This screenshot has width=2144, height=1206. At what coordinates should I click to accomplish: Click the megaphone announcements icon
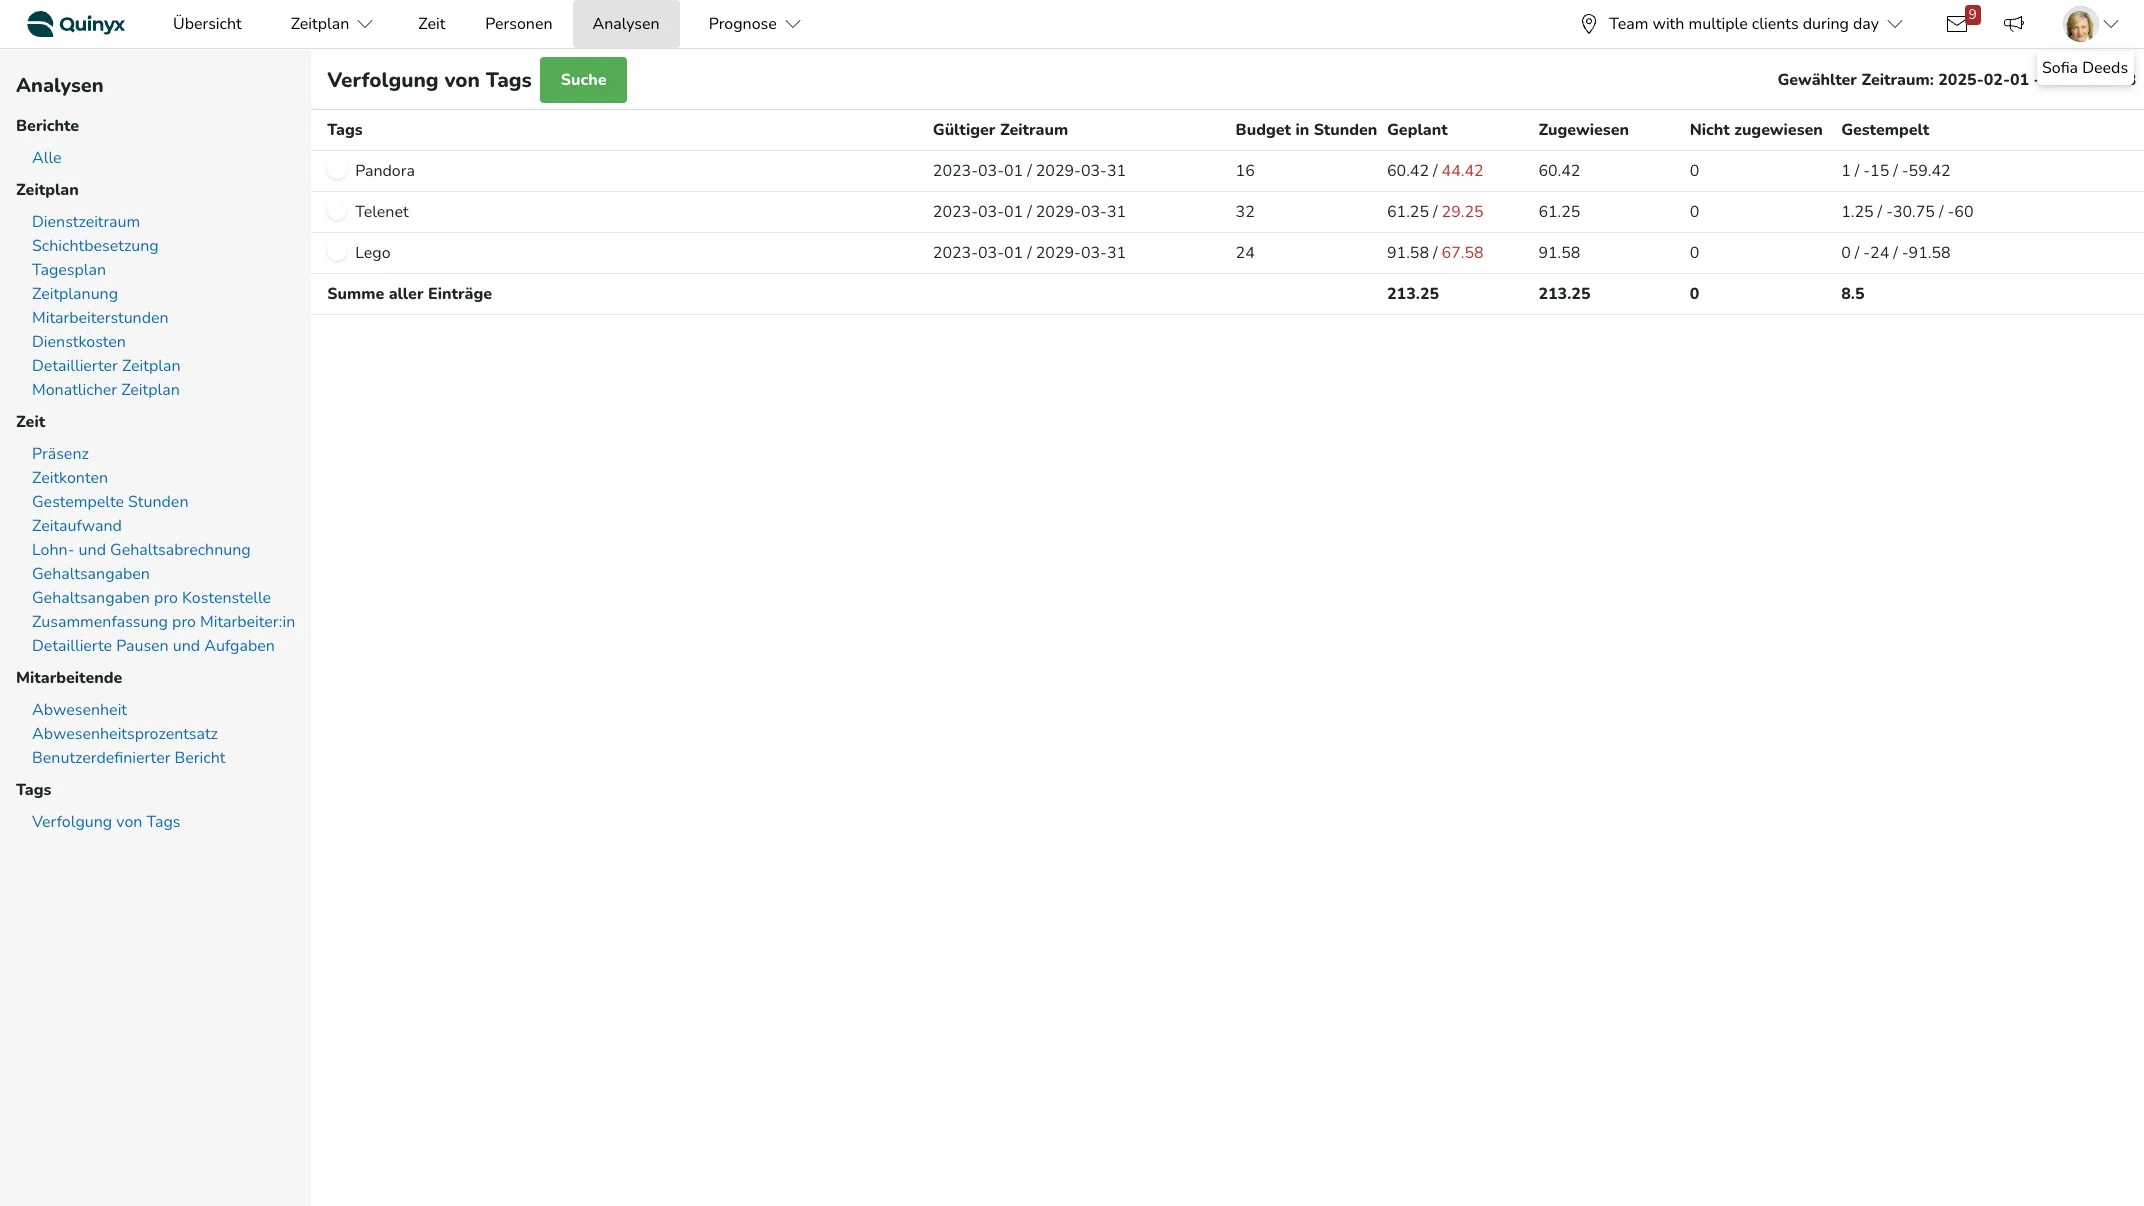2014,24
